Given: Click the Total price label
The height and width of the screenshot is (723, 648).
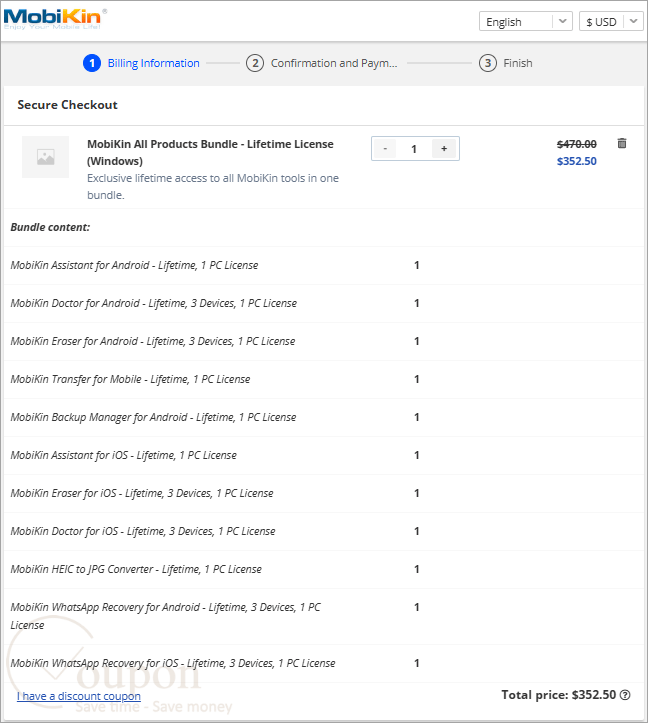Looking at the screenshot, I should (x=559, y=695).
